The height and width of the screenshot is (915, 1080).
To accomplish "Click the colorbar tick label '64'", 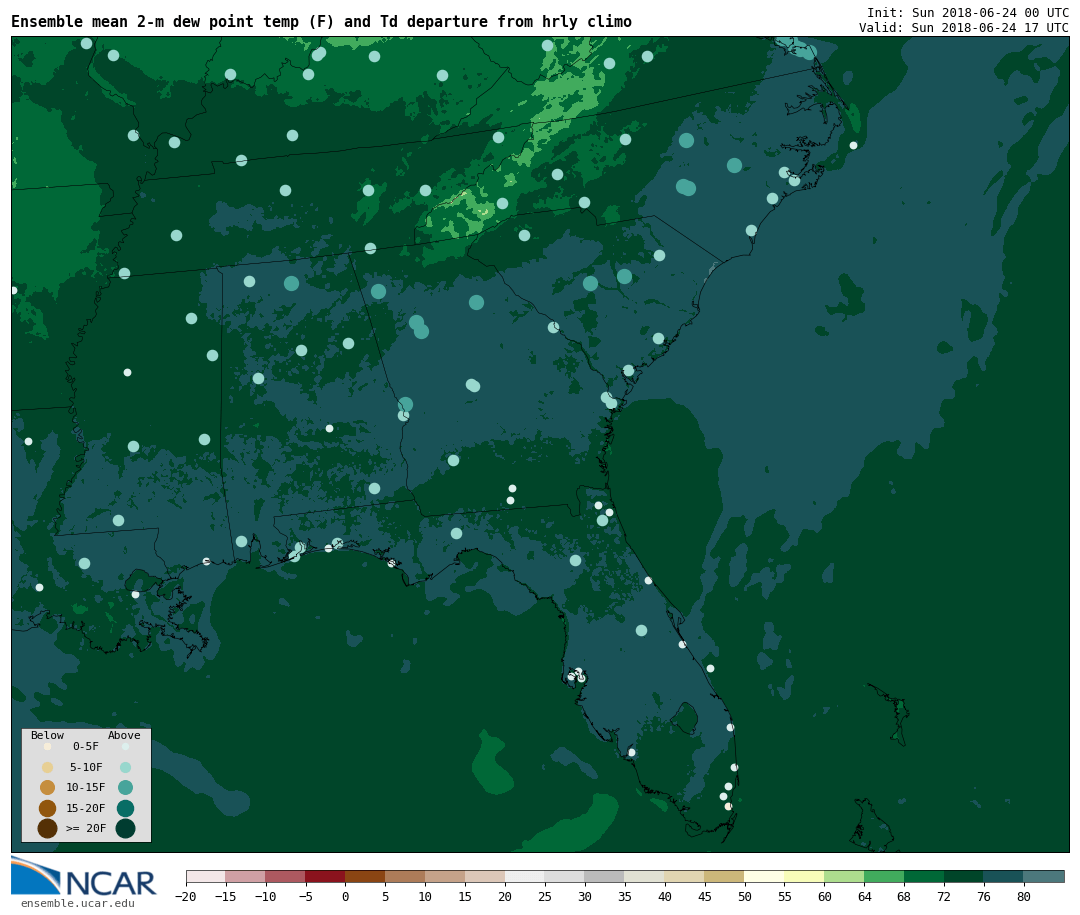I will click(864, 896).
